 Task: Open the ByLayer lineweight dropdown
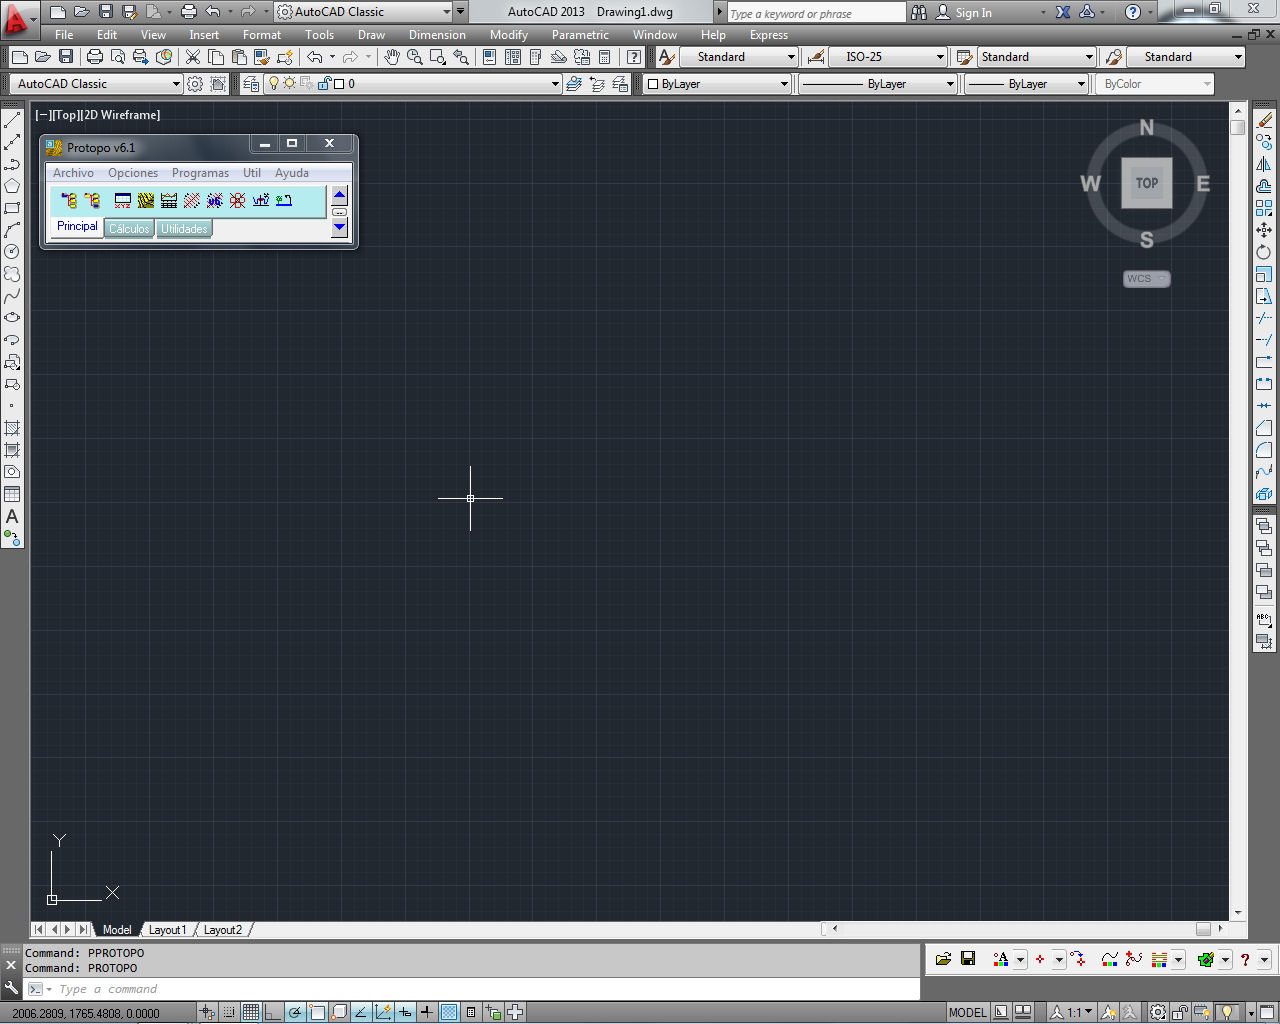point(1026,84)
